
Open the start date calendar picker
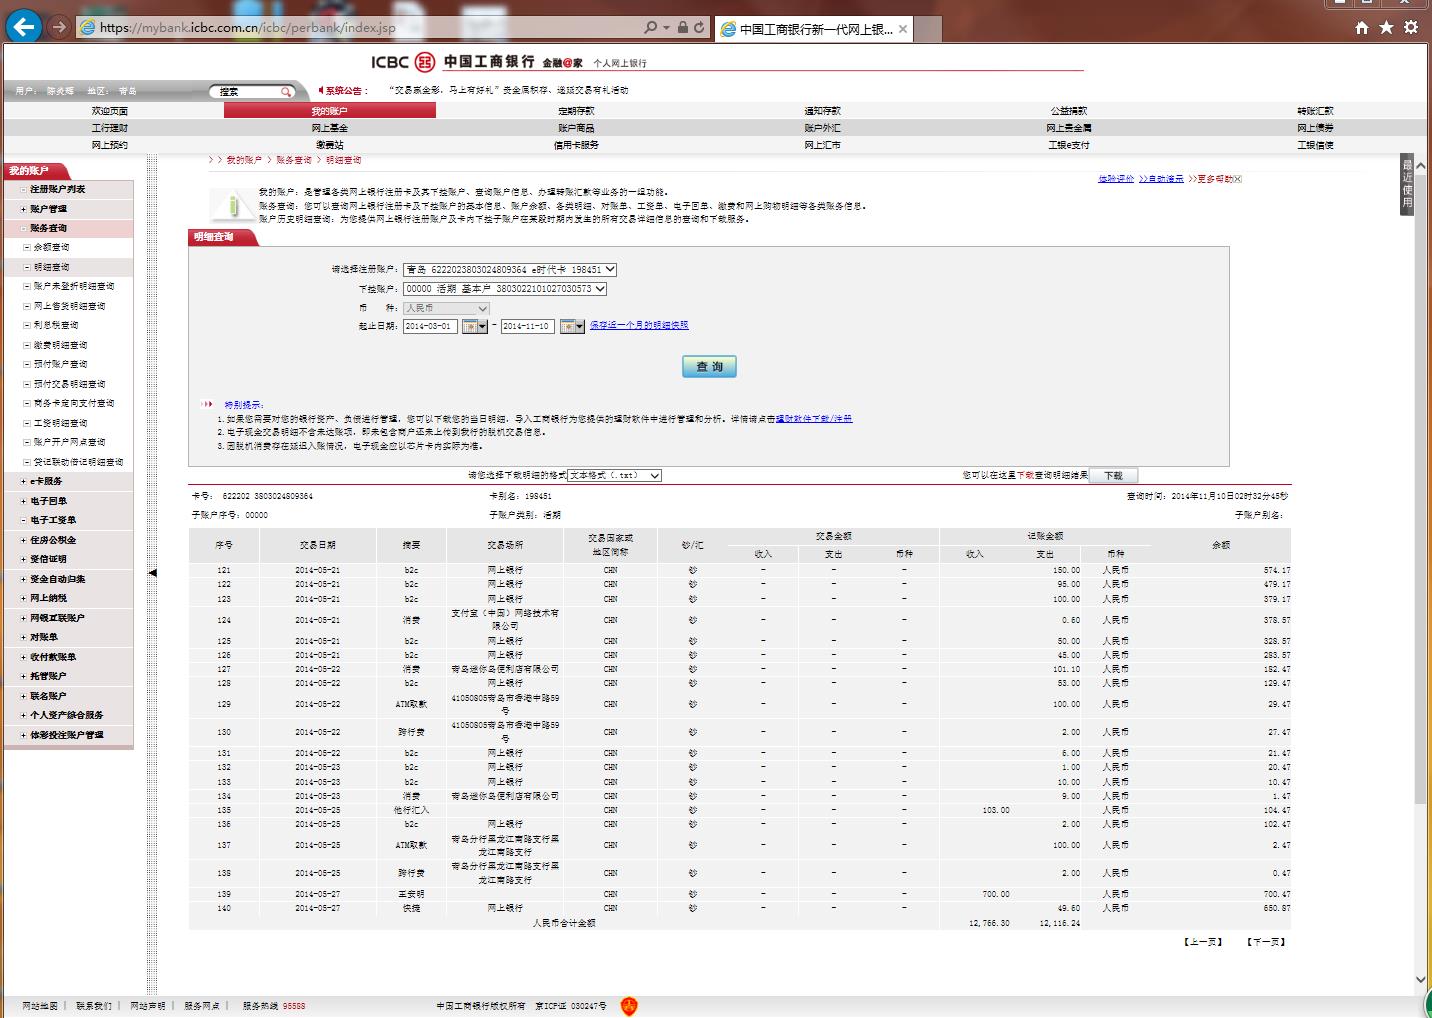474,327
